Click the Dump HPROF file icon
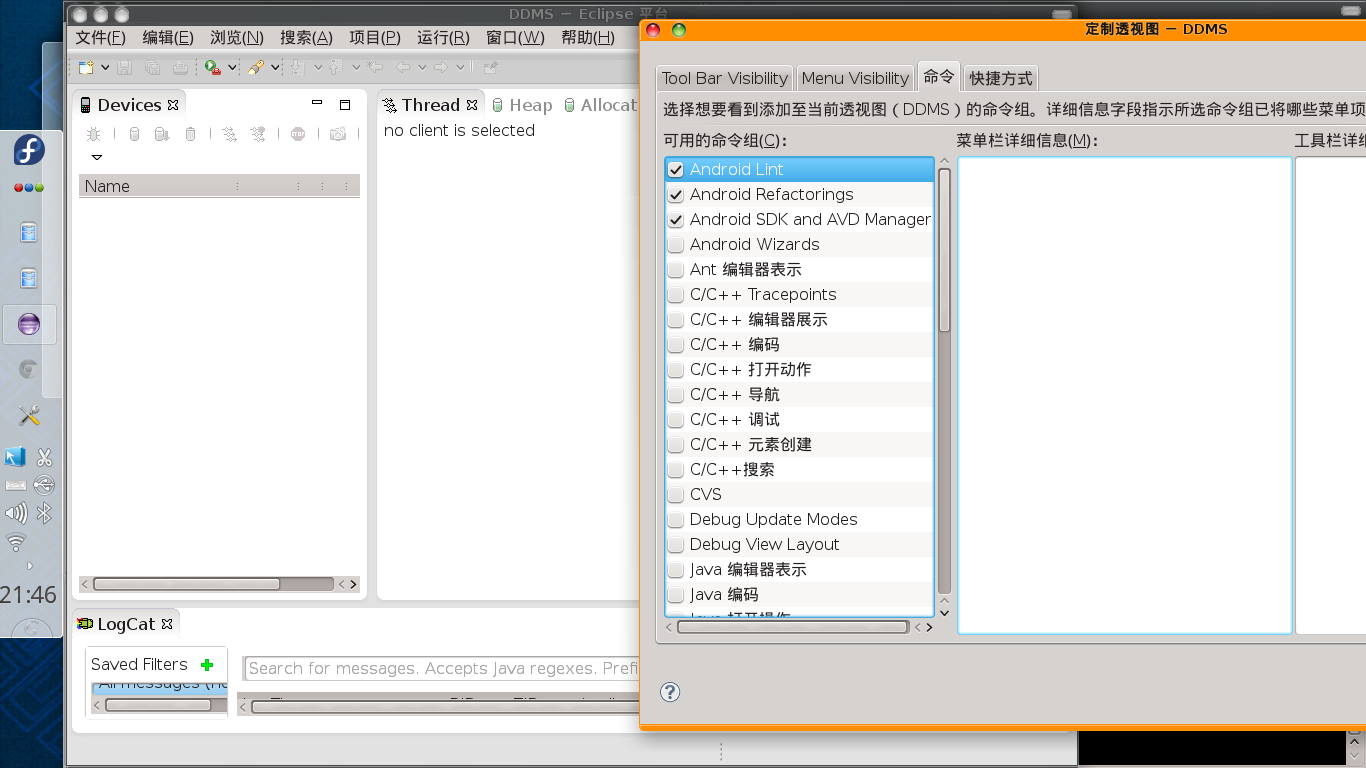 (x=162, y=134)
